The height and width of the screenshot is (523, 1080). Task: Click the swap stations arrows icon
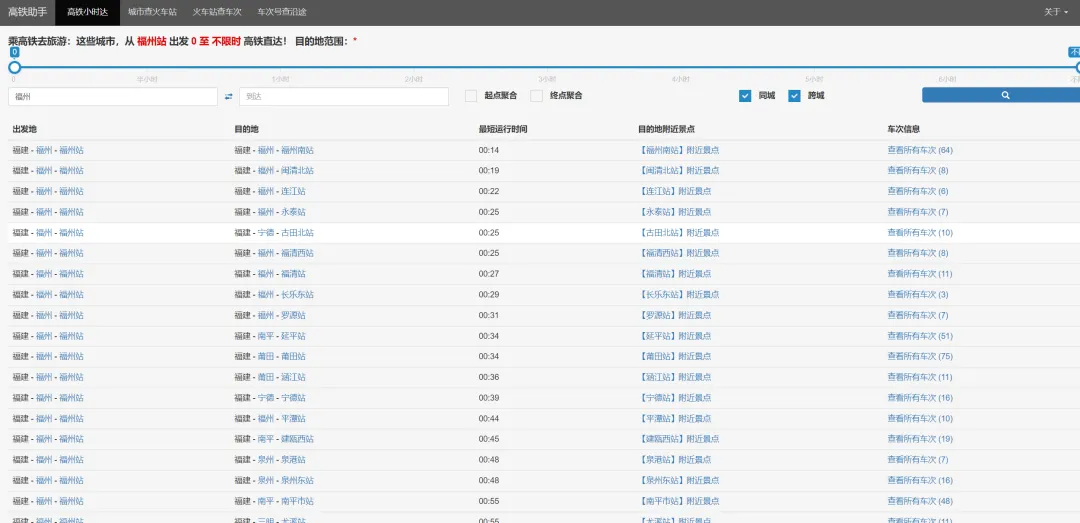tap(229, 96)
